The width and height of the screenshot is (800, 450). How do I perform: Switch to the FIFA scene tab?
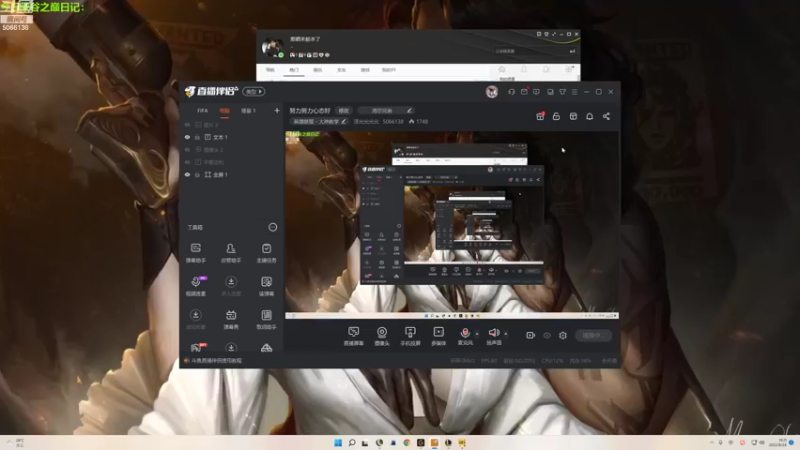click(x=203, y=111)
